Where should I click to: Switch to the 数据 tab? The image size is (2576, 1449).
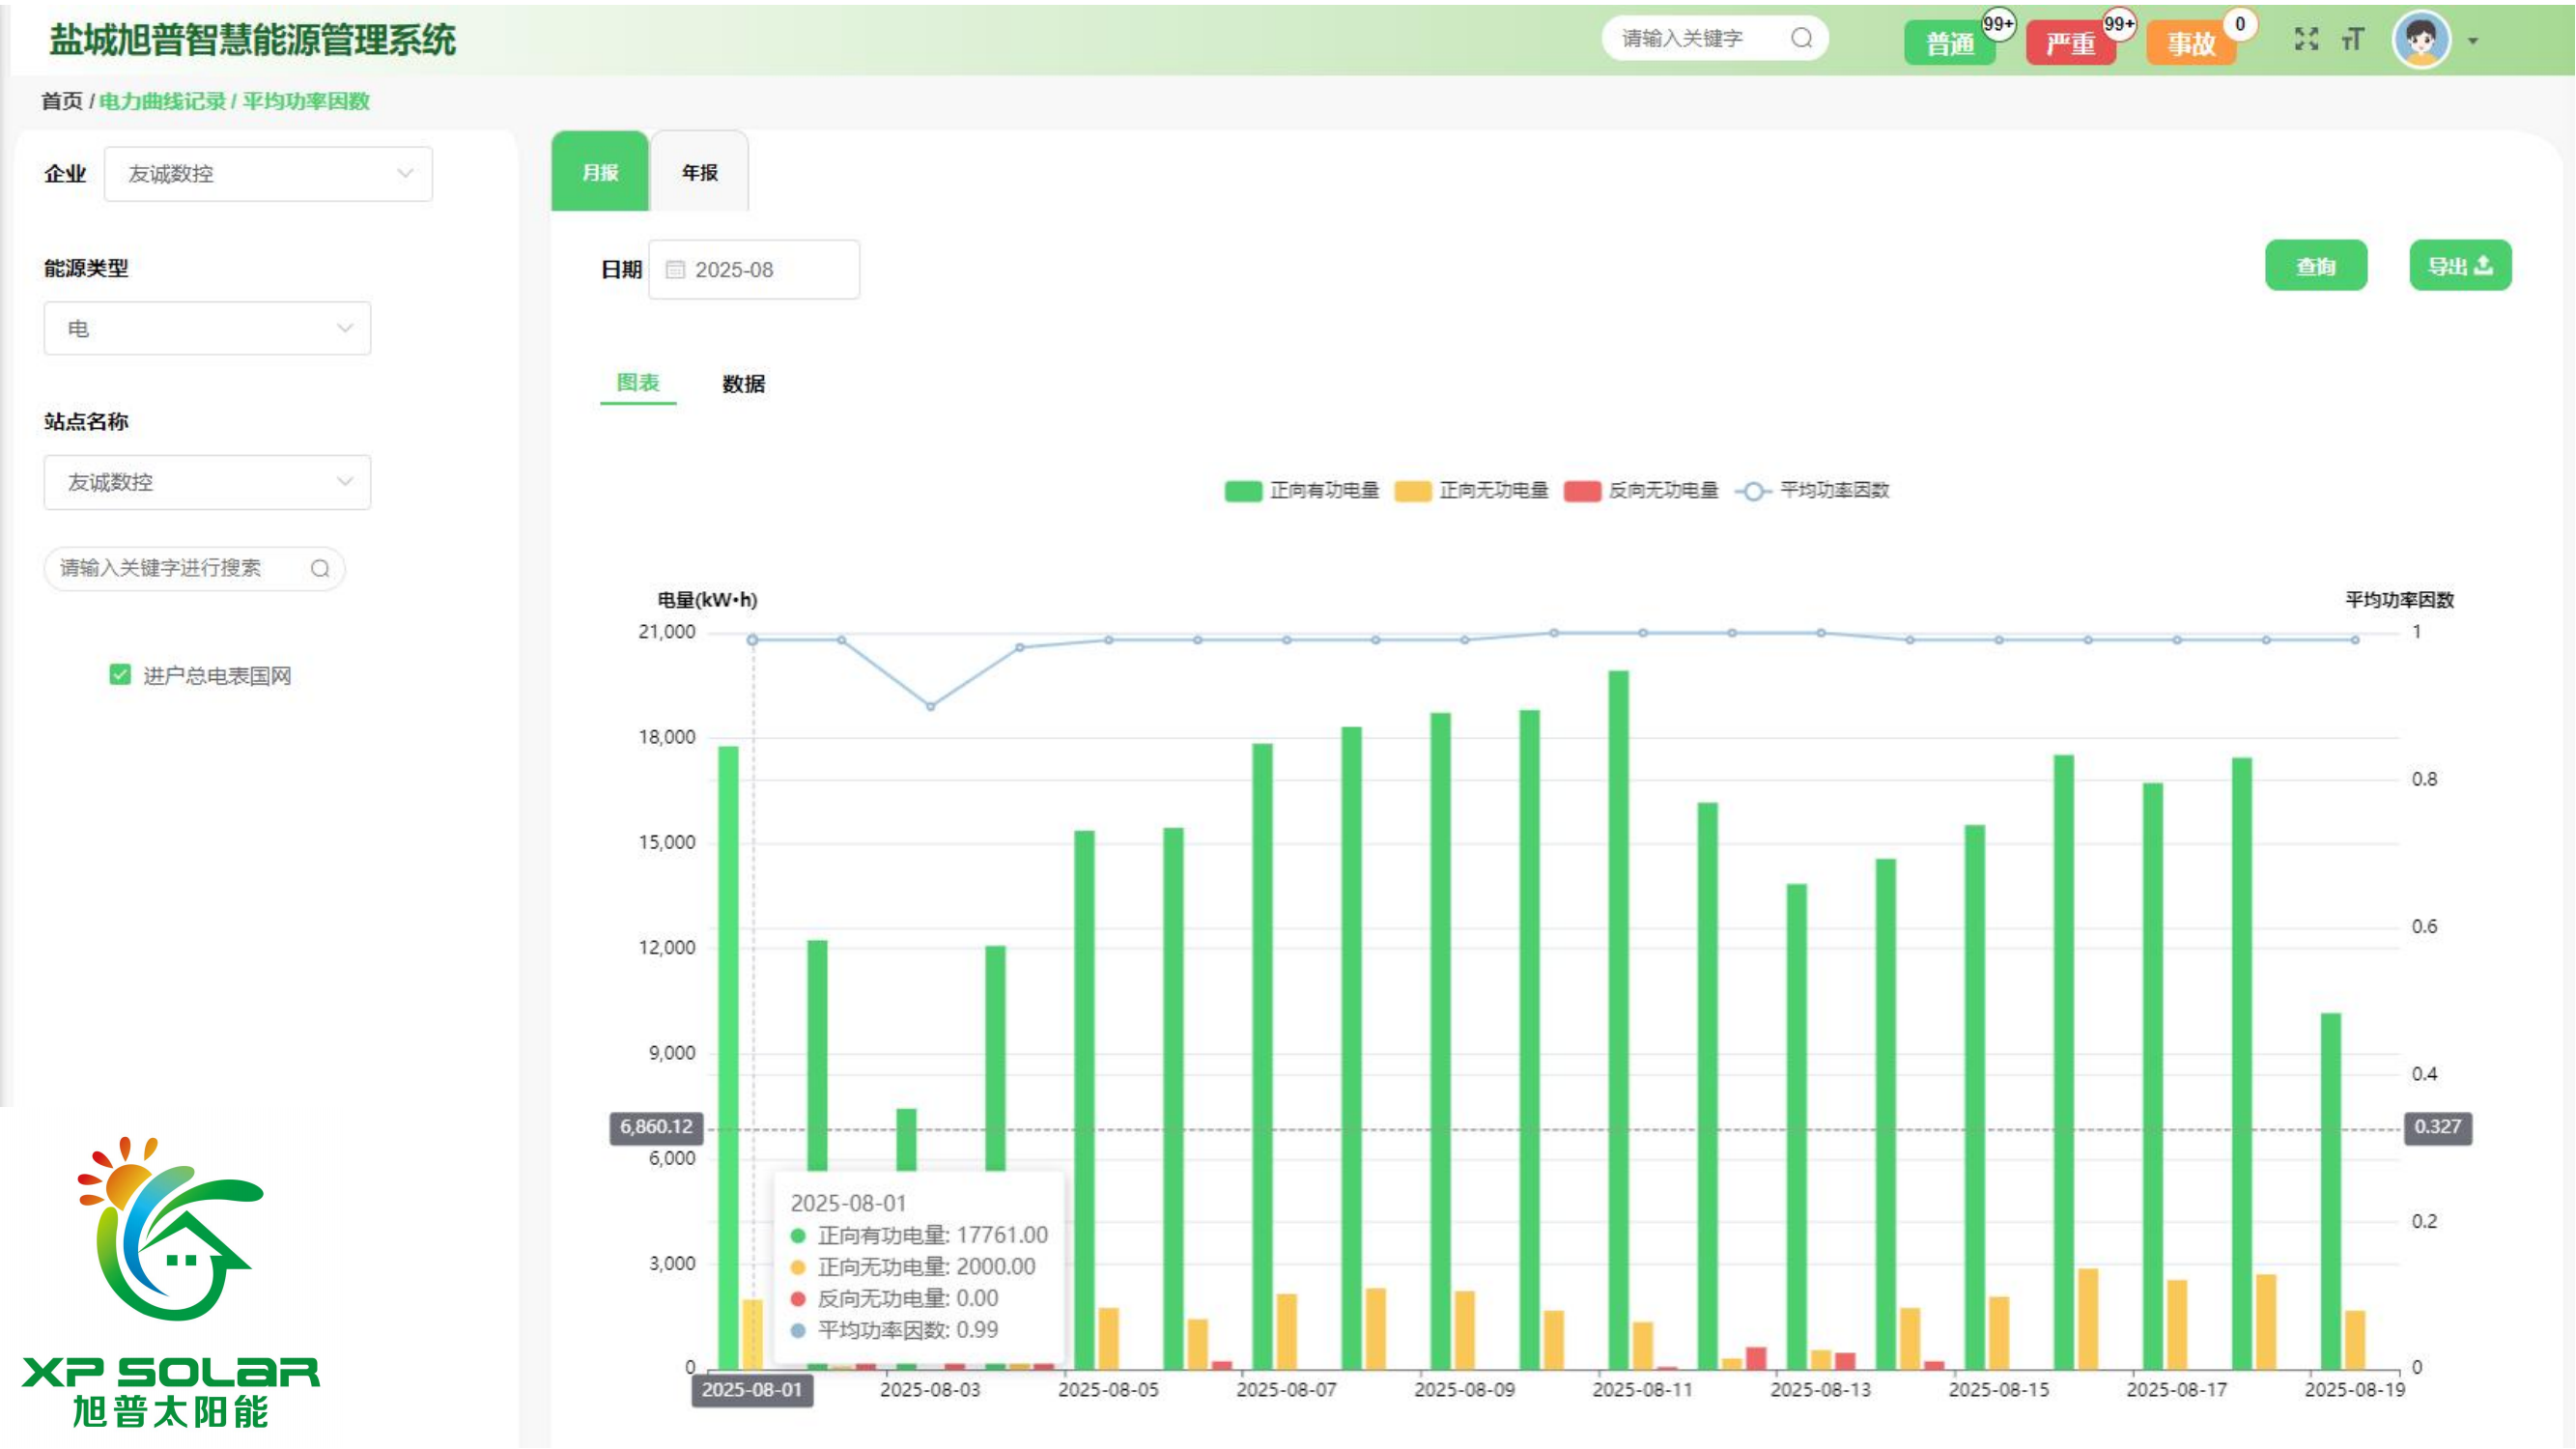[x=743, y=384]
